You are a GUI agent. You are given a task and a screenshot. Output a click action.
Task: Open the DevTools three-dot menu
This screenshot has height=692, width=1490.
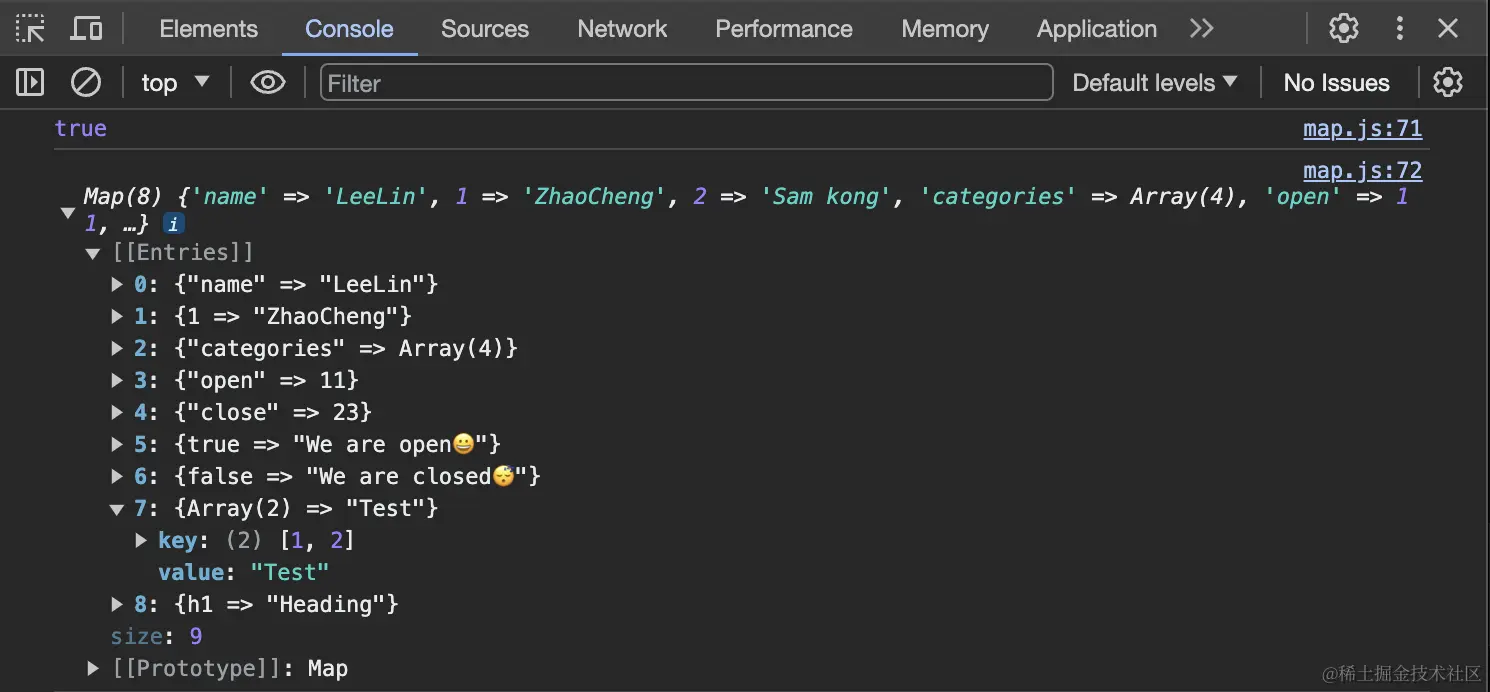click(x=1399, y=29)
